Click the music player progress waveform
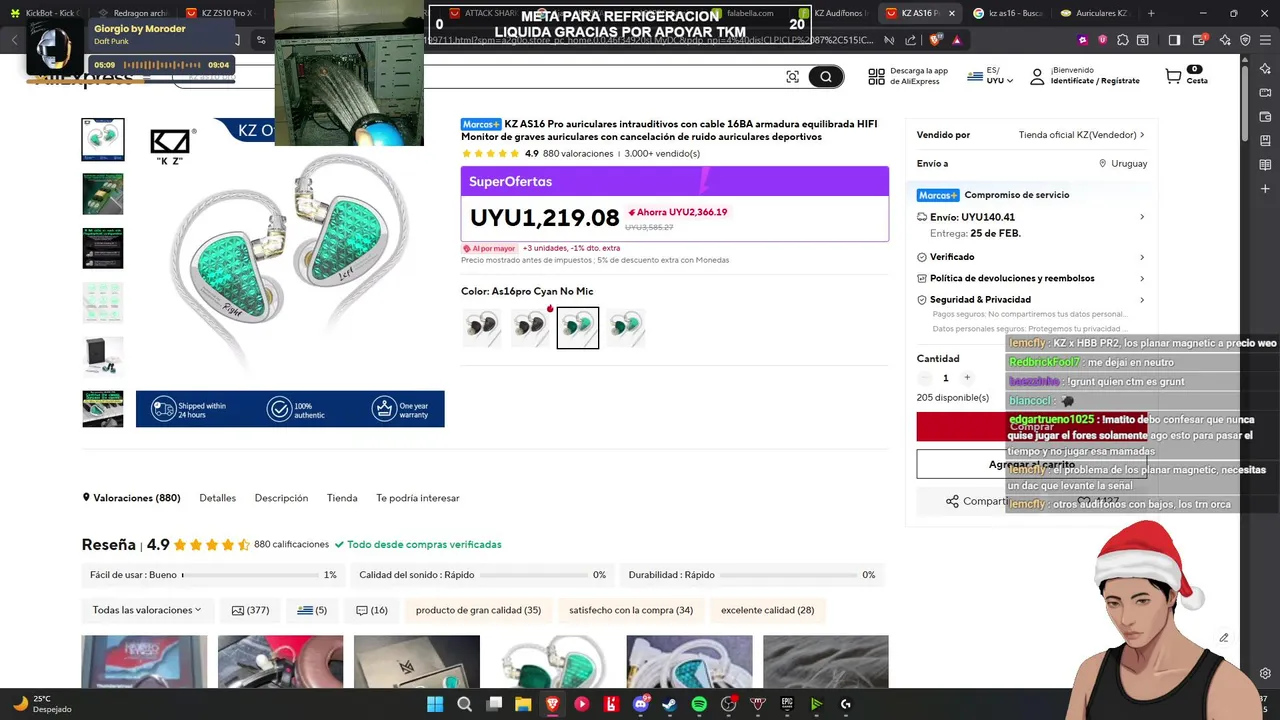This screenshot has width=1280, height=720. [x=161, y=65]
